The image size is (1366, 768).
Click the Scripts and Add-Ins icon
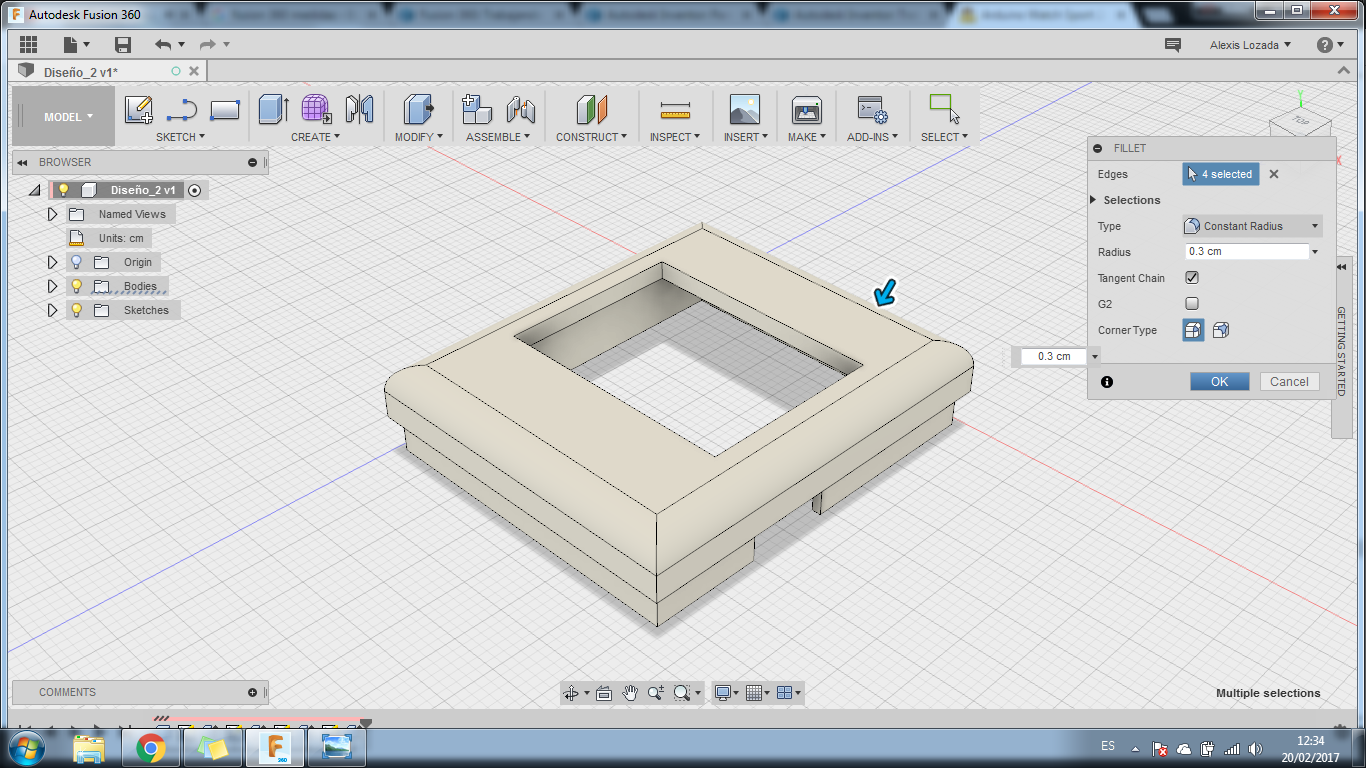pos(873,109)
